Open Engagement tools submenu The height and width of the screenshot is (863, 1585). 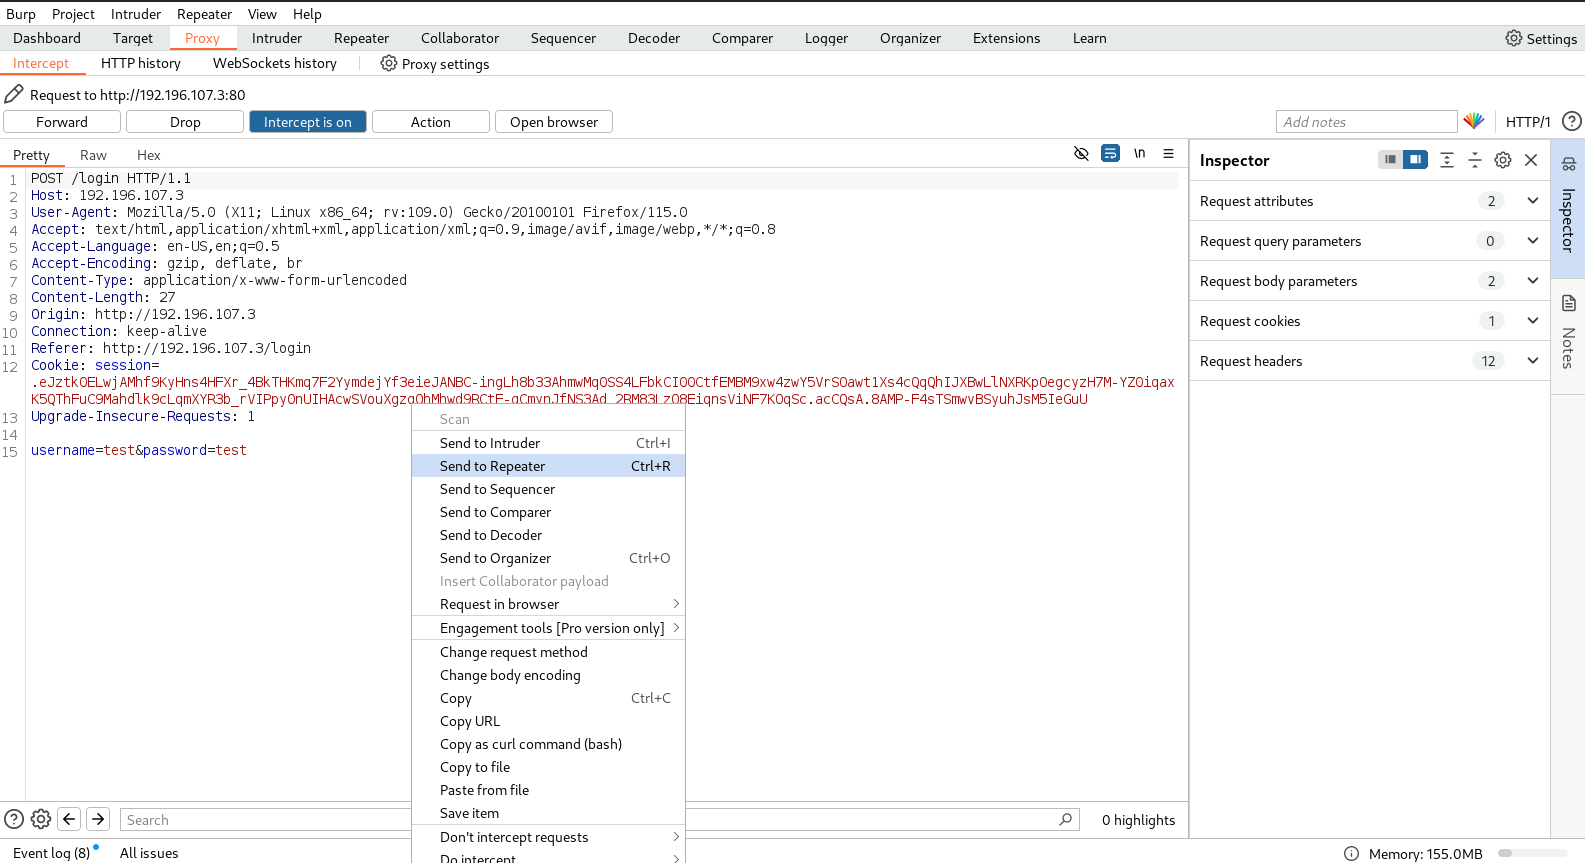(x=549, y=628)
